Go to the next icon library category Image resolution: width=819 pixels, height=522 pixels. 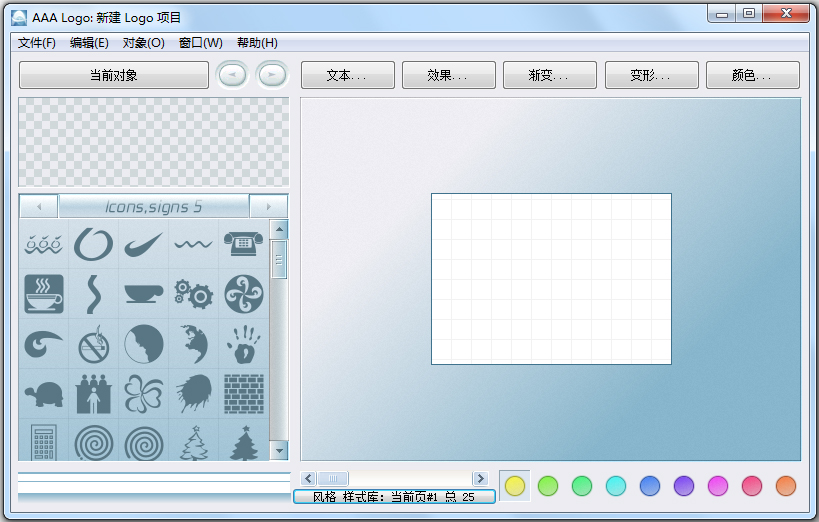[x=268, y=207]
